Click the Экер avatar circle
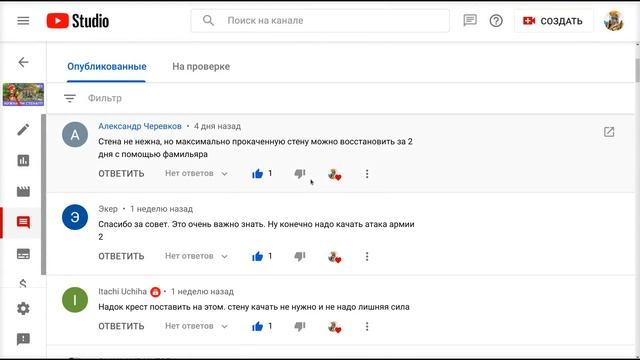This screenshot has height=360, width=640. coord(75,217)
